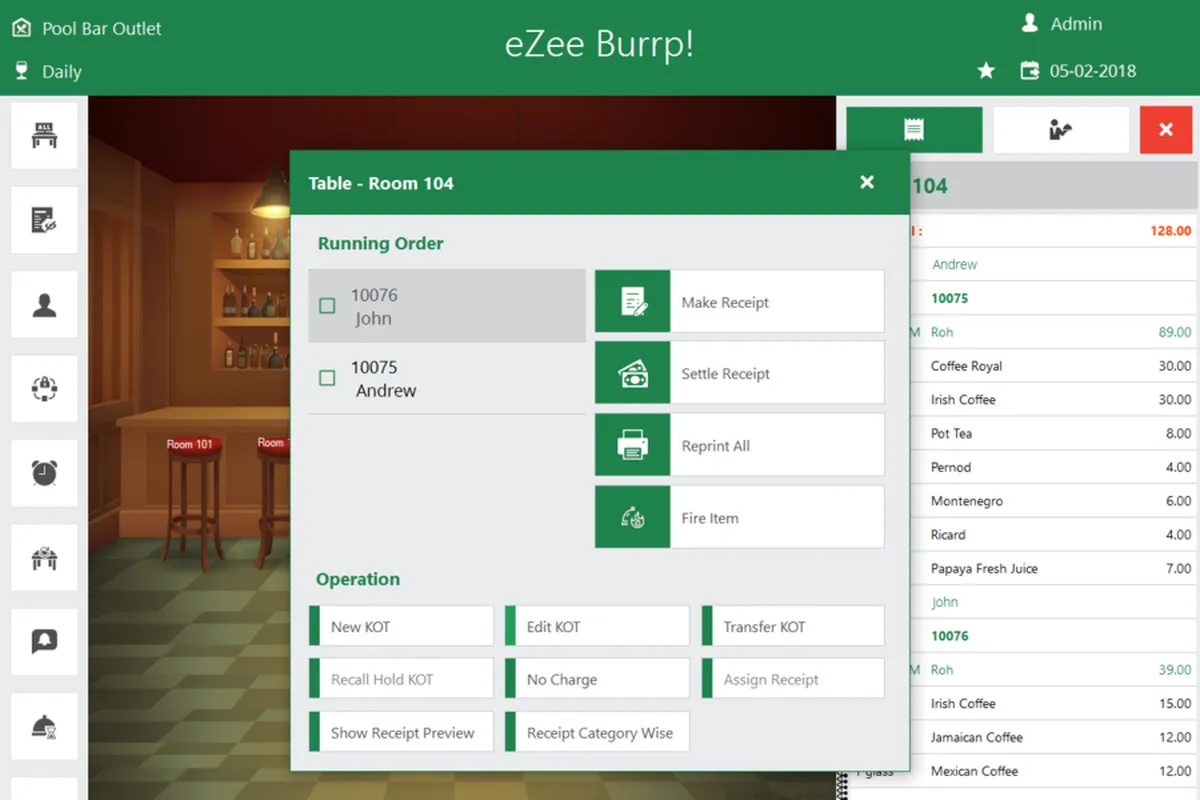Click the 128.00 total amount

click(1170, 231)
